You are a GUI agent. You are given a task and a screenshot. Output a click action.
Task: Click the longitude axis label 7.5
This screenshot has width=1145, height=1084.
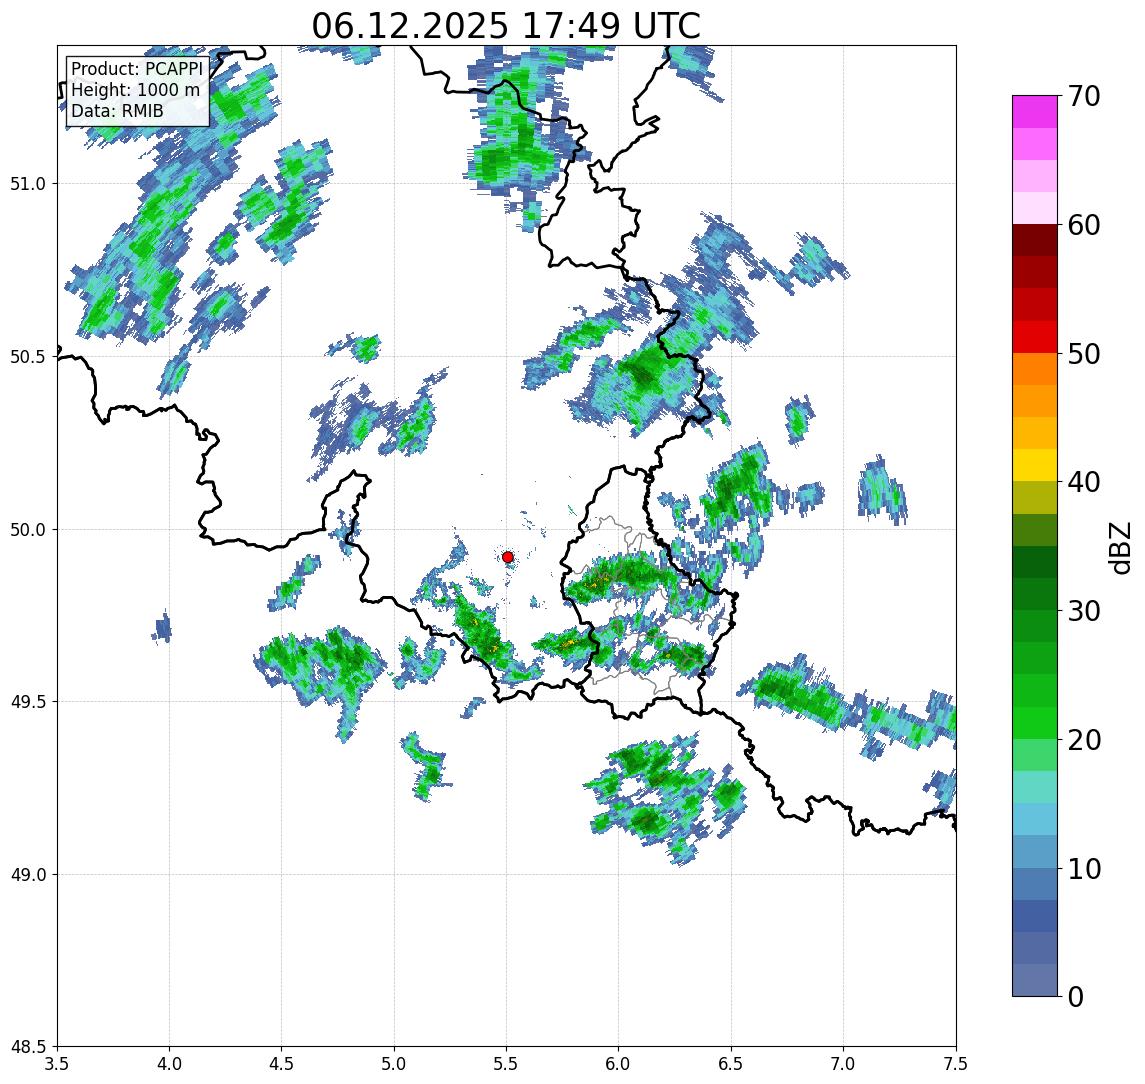point(956,1064)
